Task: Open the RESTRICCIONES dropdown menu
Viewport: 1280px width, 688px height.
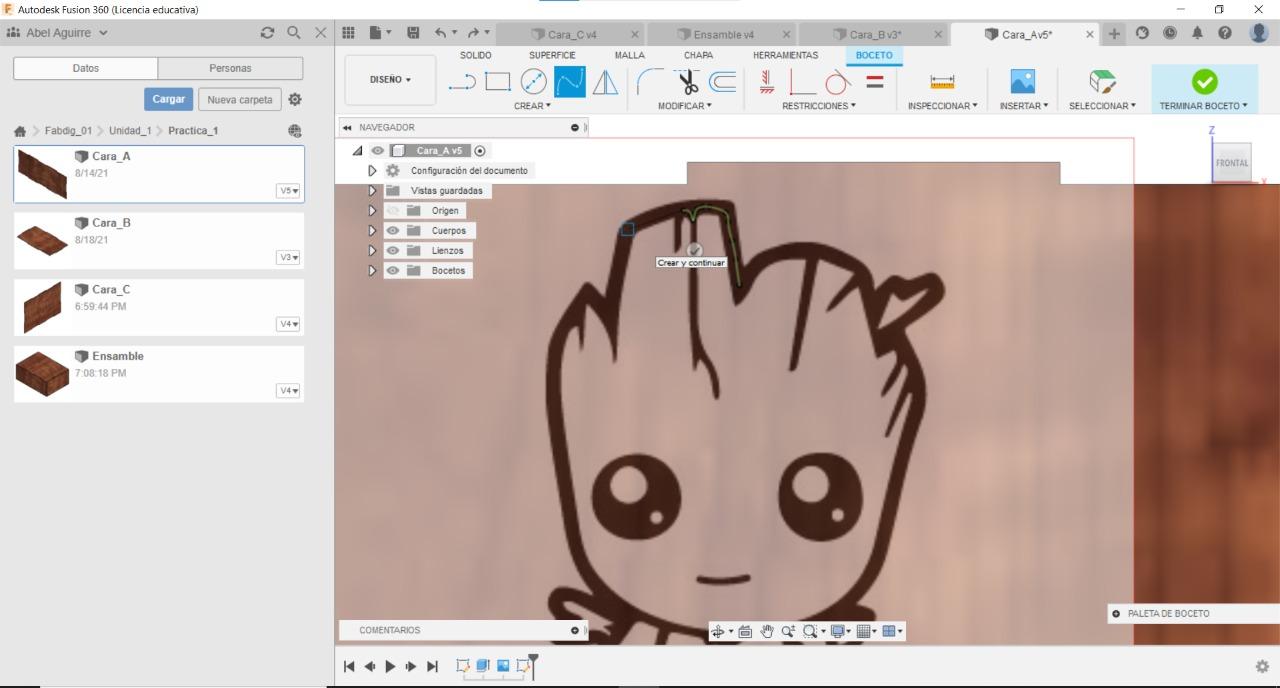Action: pos(819,106)
